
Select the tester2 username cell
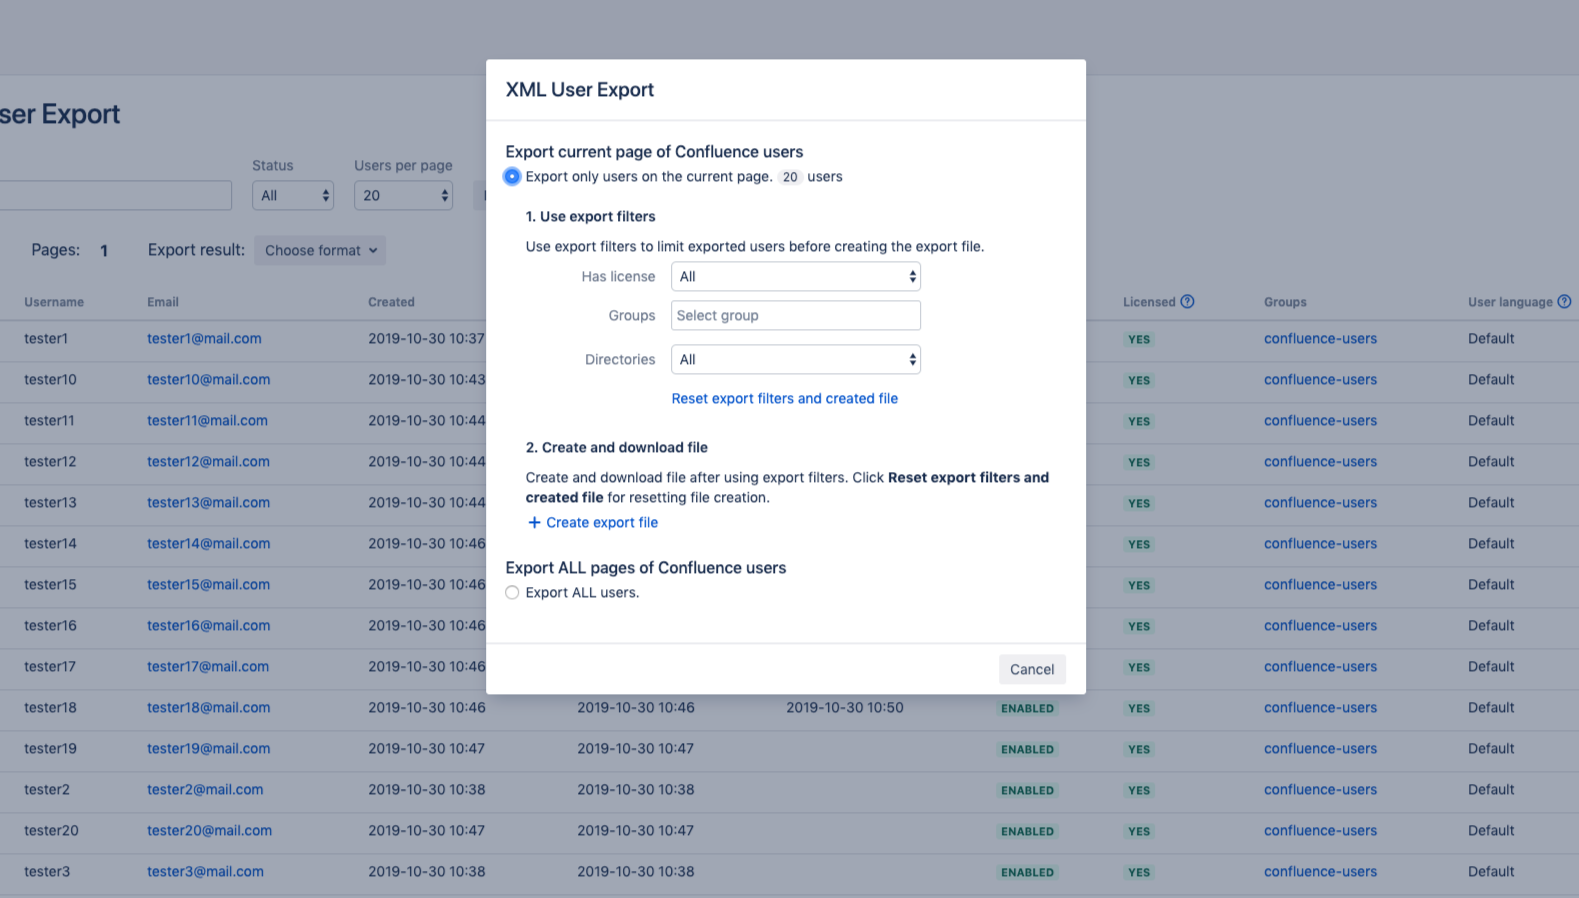47,789
